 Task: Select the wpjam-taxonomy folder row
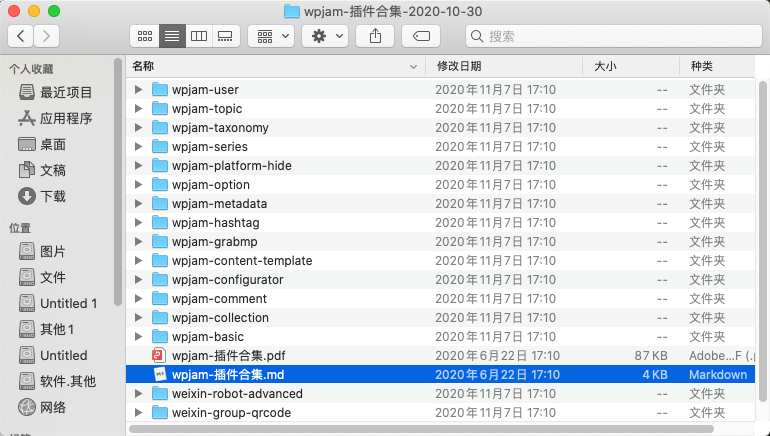220,128
